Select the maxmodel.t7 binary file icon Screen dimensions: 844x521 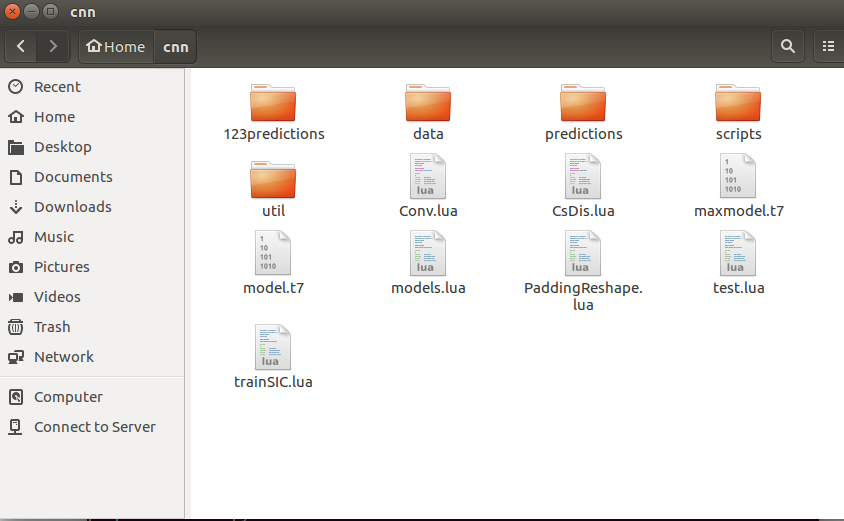[x=738, y=176]
